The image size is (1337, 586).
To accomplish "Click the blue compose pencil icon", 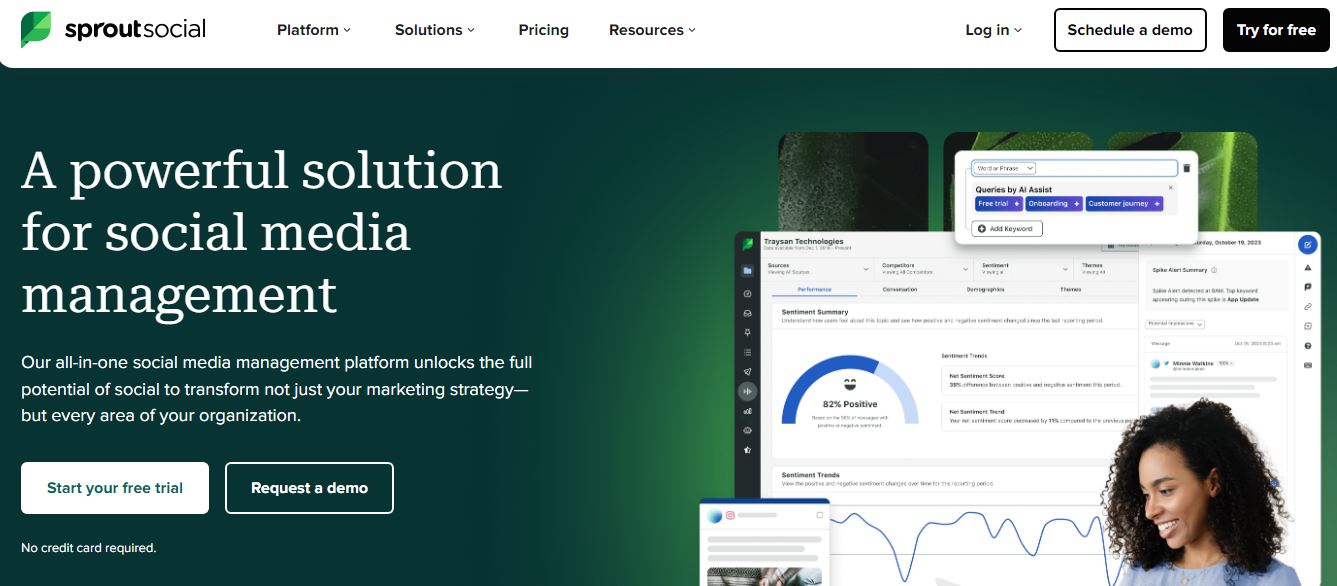I will (1308, 244).
